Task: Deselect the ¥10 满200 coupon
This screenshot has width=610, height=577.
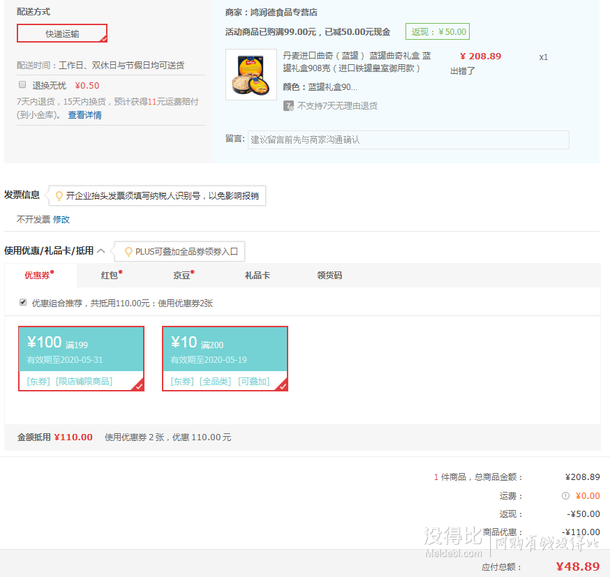Action: tap(225, 358)
